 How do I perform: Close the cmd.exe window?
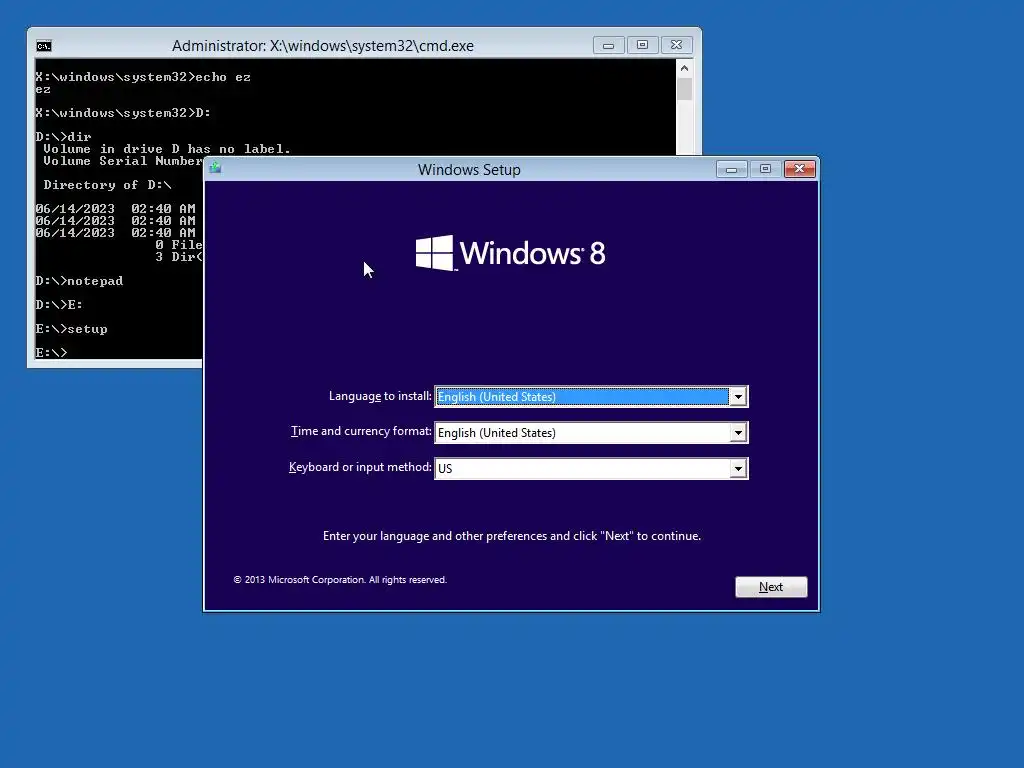pos(677,45)
